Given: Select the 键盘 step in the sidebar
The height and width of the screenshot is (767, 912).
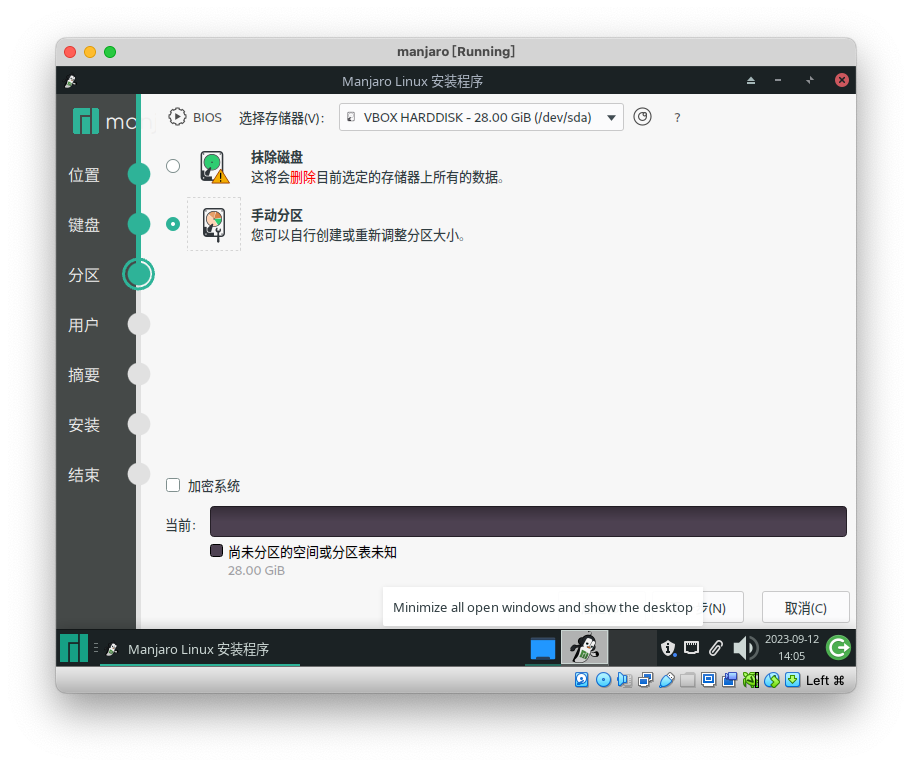Looking at the screenshot, I should [83, 224].
